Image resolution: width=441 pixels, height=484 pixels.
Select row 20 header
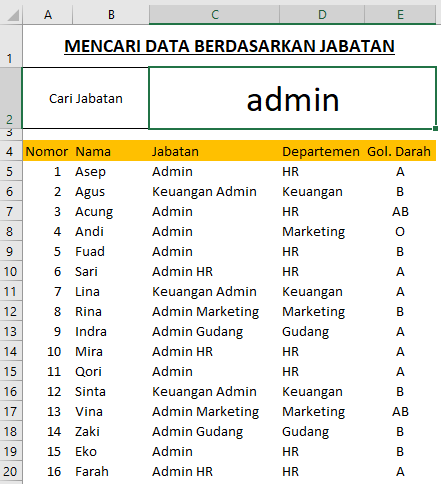(x=11, y=471)
